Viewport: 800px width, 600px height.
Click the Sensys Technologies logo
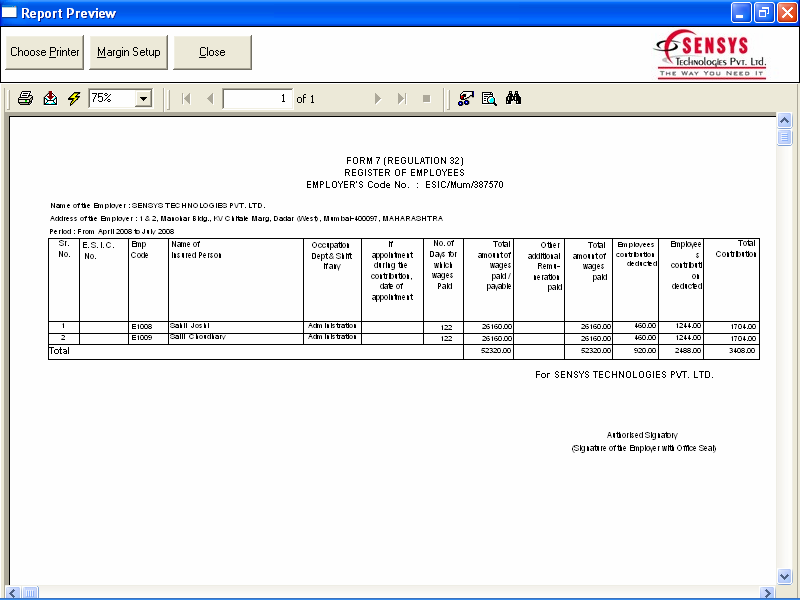(711, 54)
